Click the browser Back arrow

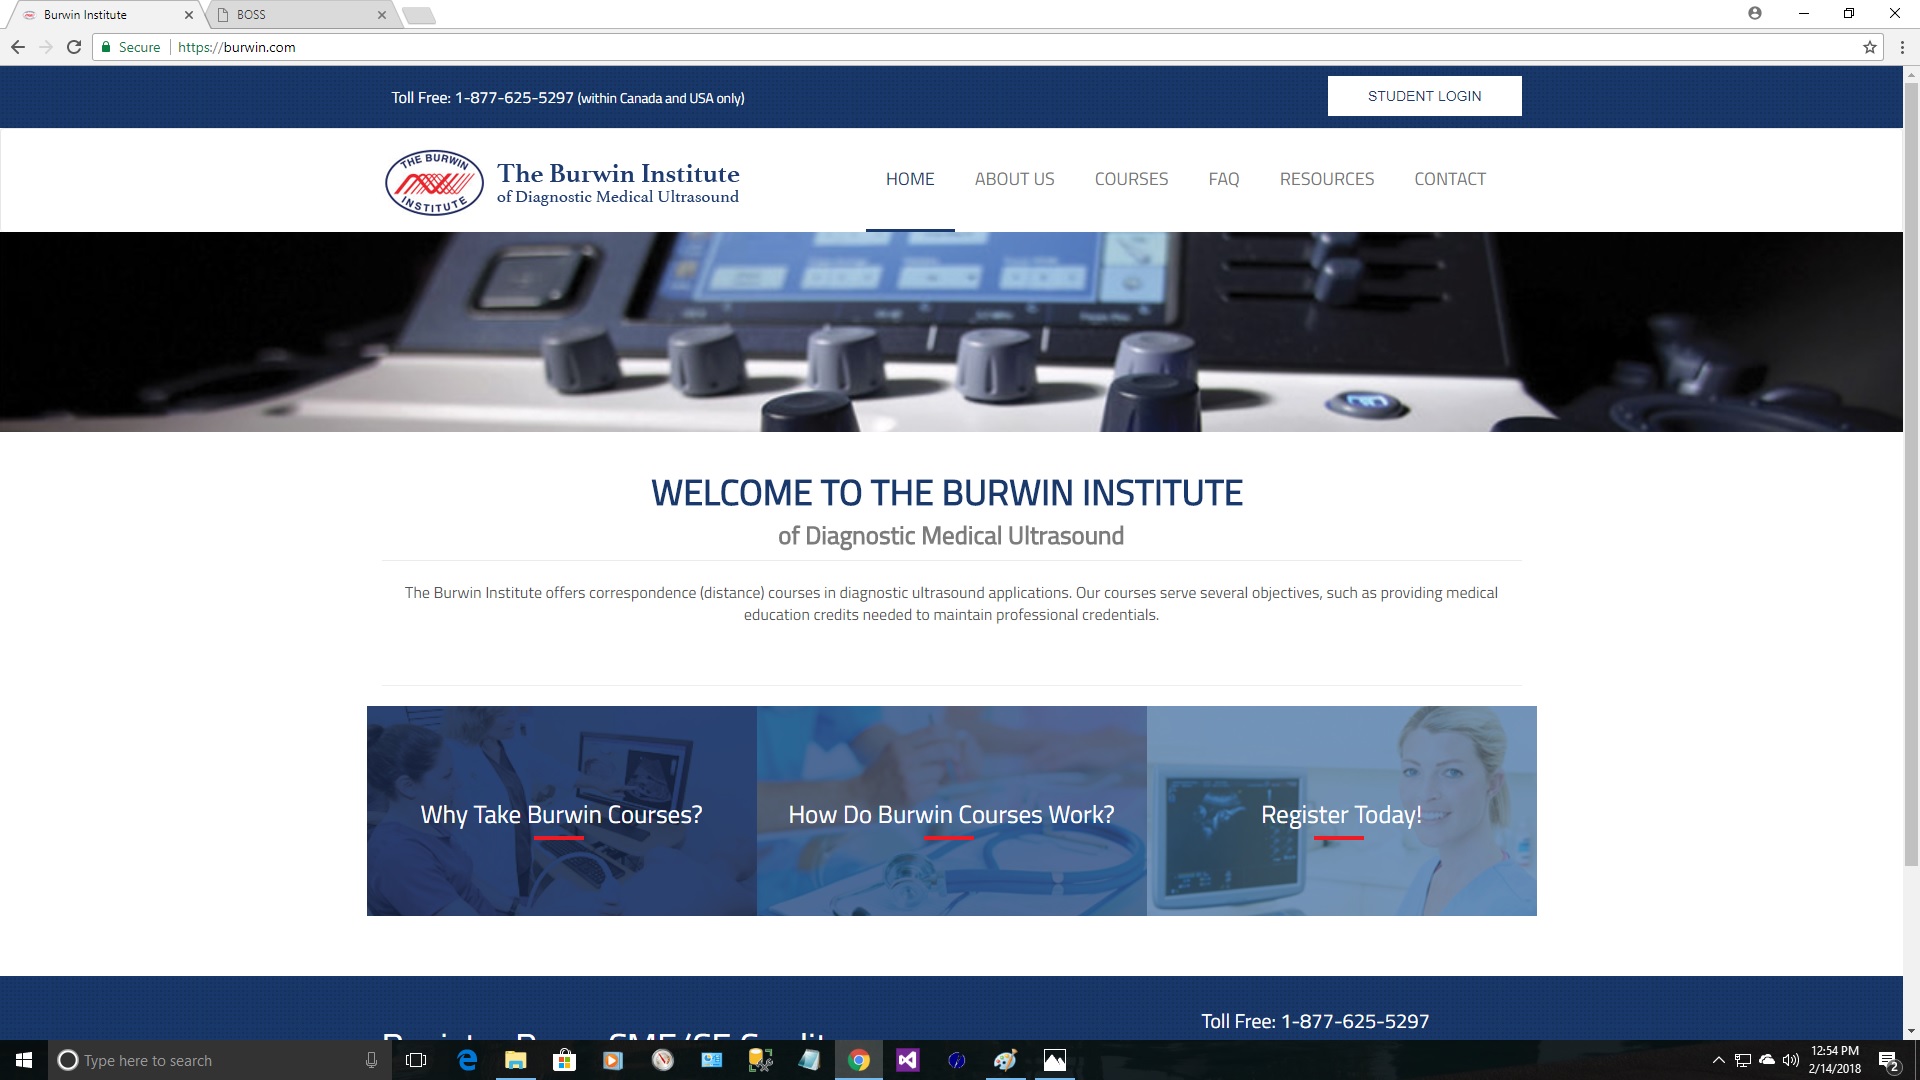(18, 47)
